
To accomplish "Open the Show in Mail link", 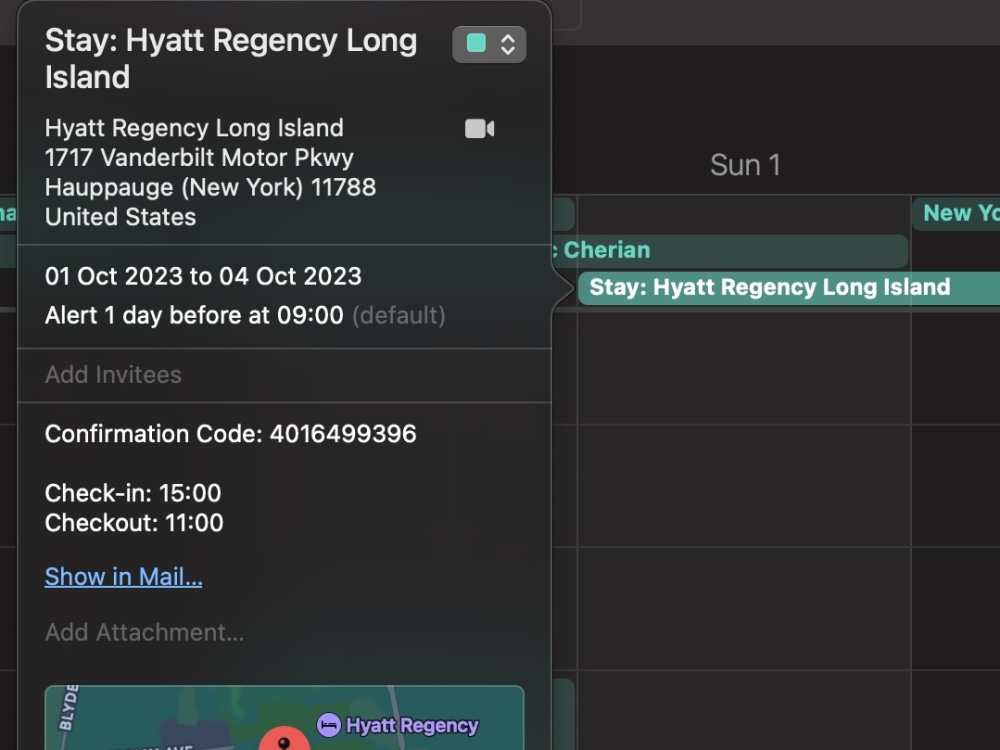I will 124,577.
